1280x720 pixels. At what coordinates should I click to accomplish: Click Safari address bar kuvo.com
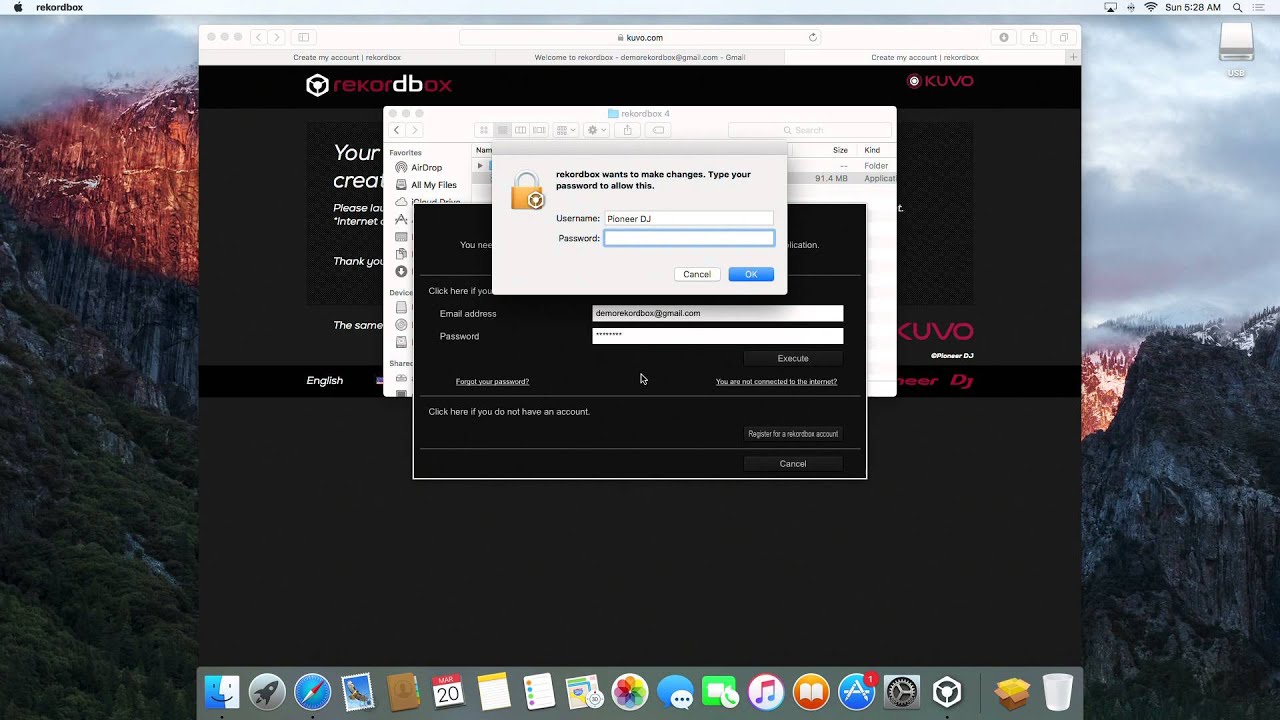(640, 37)
